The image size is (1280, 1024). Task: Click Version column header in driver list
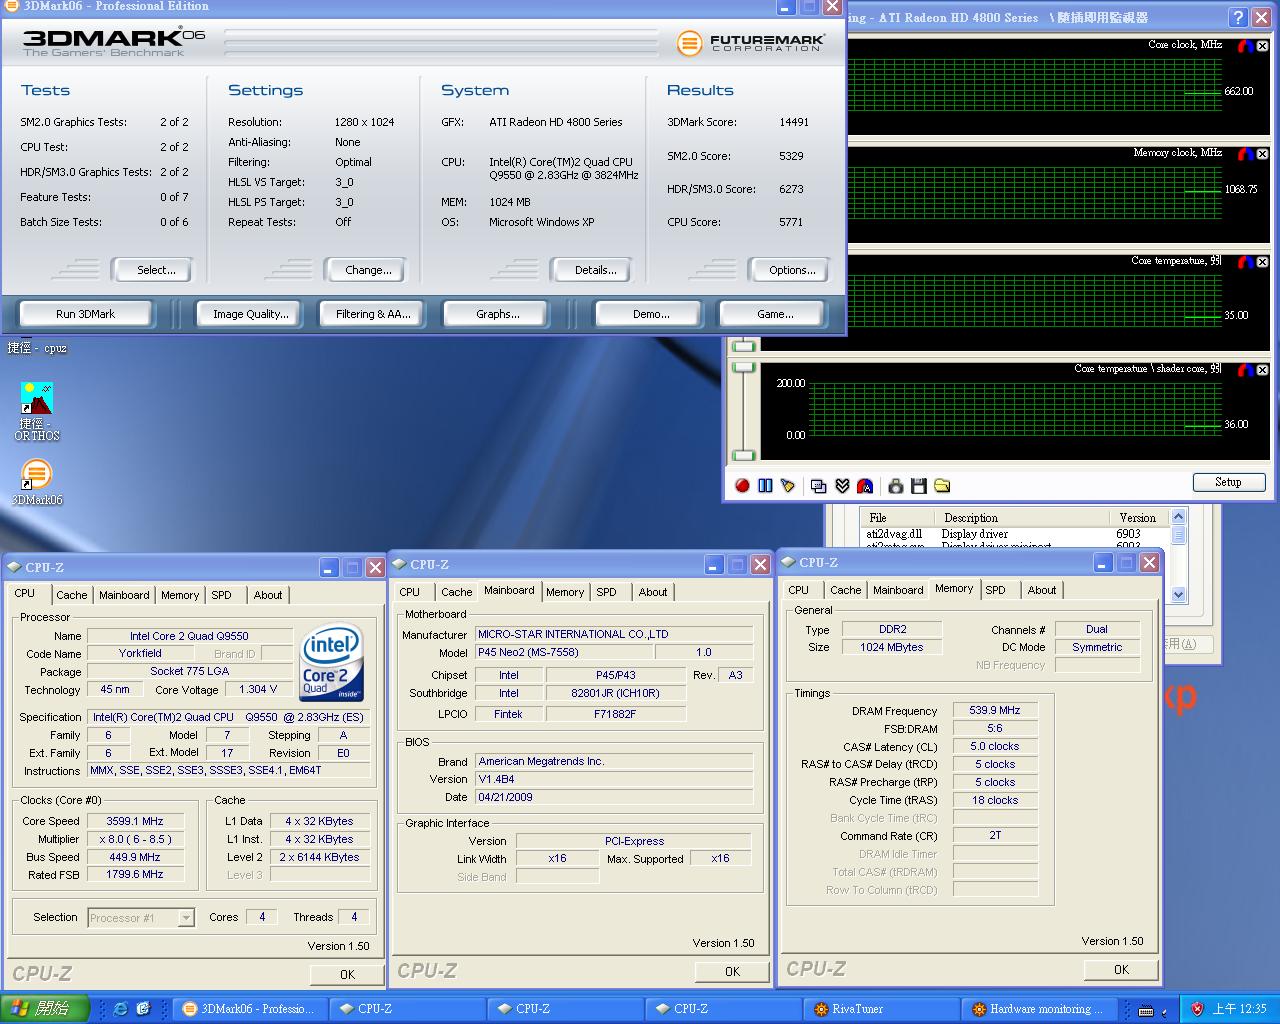[1137, 518]
